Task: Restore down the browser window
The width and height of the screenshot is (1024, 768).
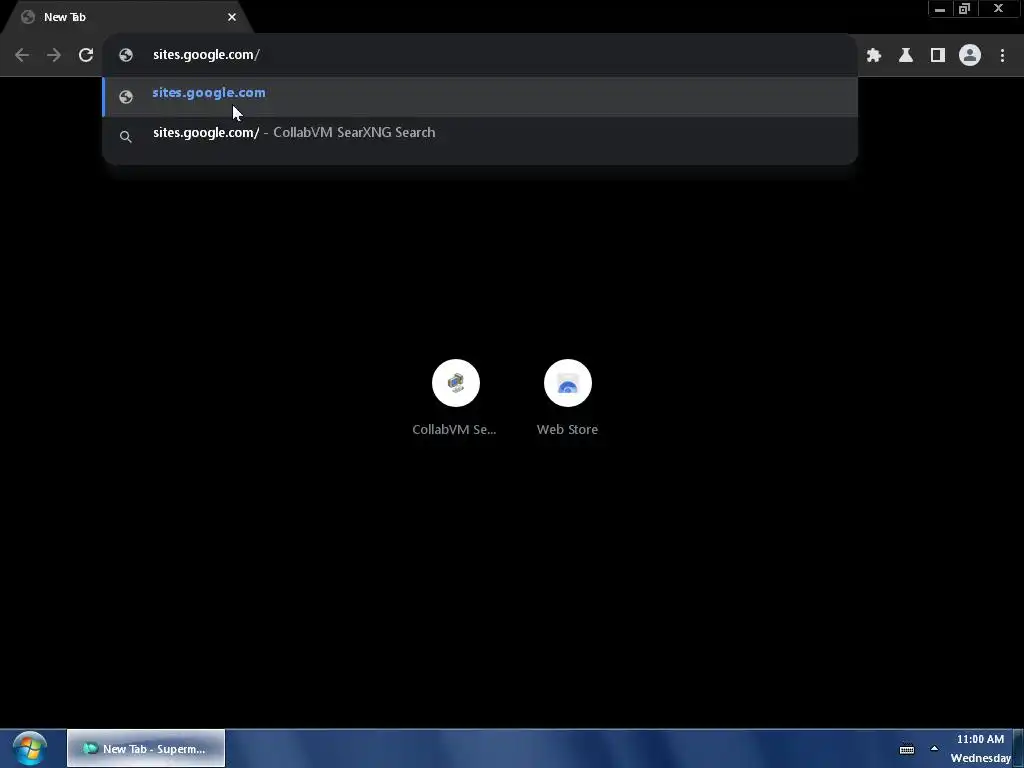Action: point(964,9)
